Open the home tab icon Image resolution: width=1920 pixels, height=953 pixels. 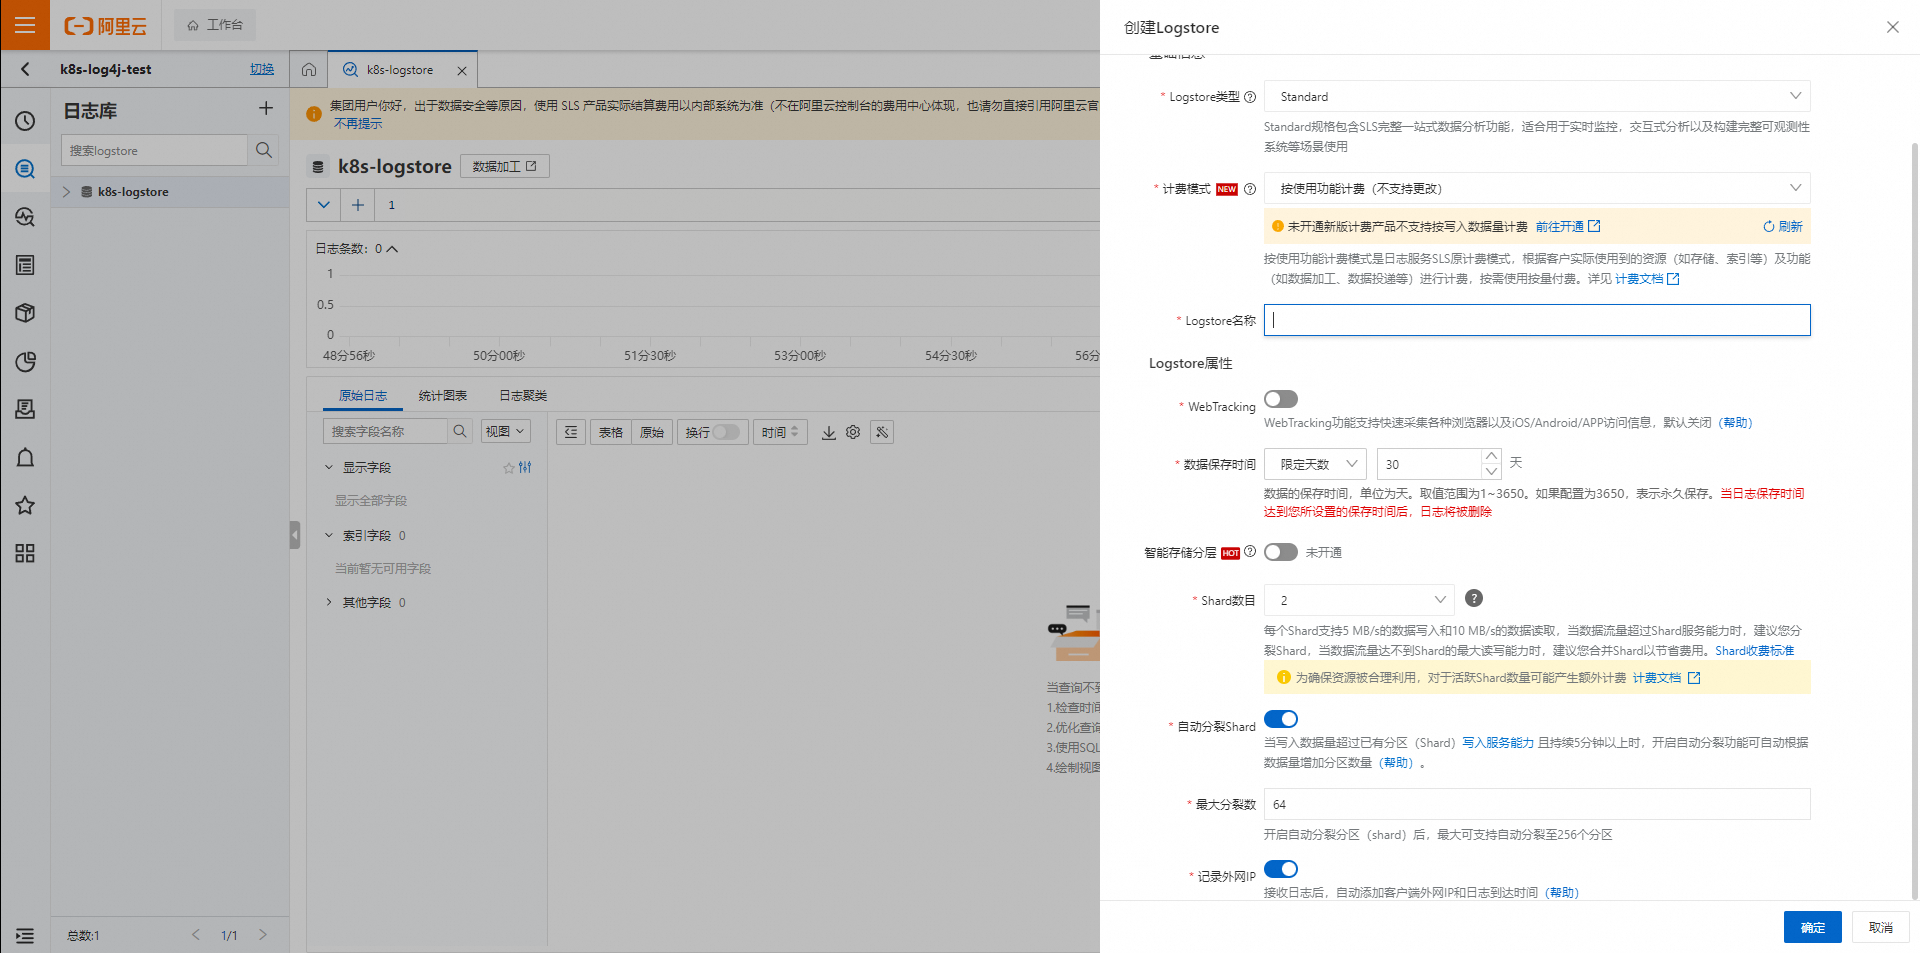pyautogui.click(x=309, y=70)
